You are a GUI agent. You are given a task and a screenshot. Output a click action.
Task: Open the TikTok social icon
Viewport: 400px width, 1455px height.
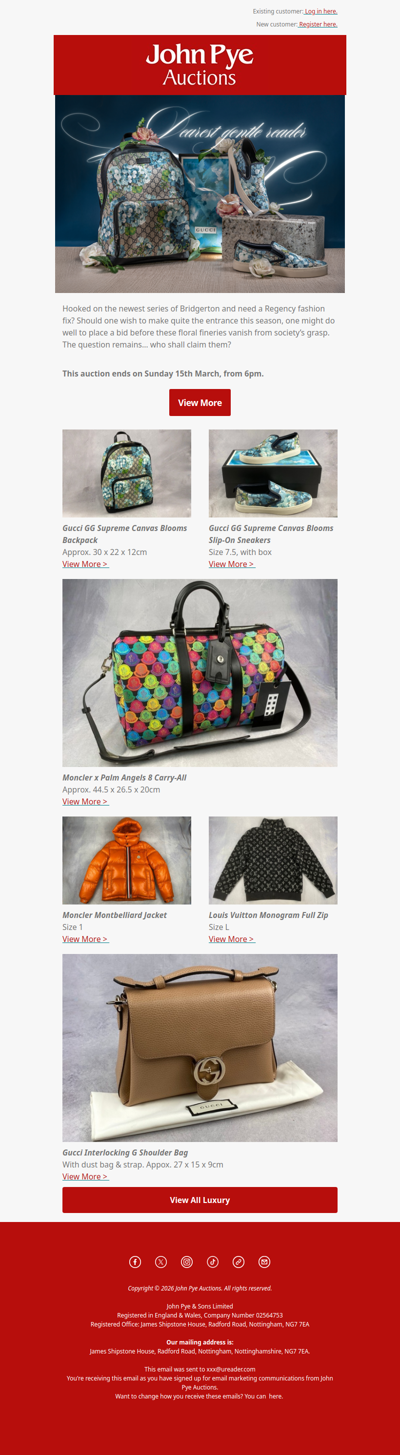coord(213,1262)
